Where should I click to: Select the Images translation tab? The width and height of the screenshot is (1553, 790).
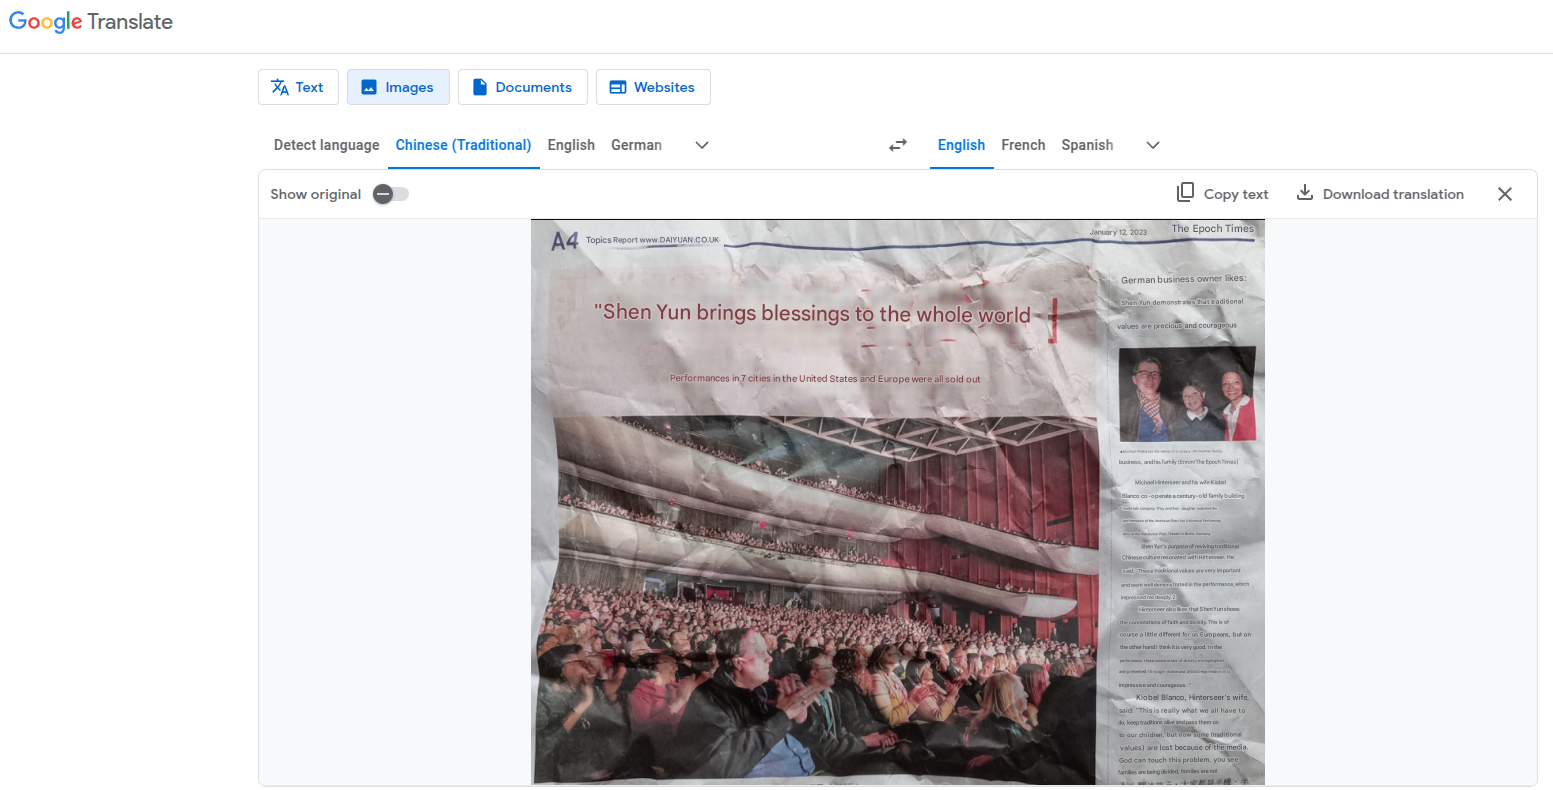[398, 87]
